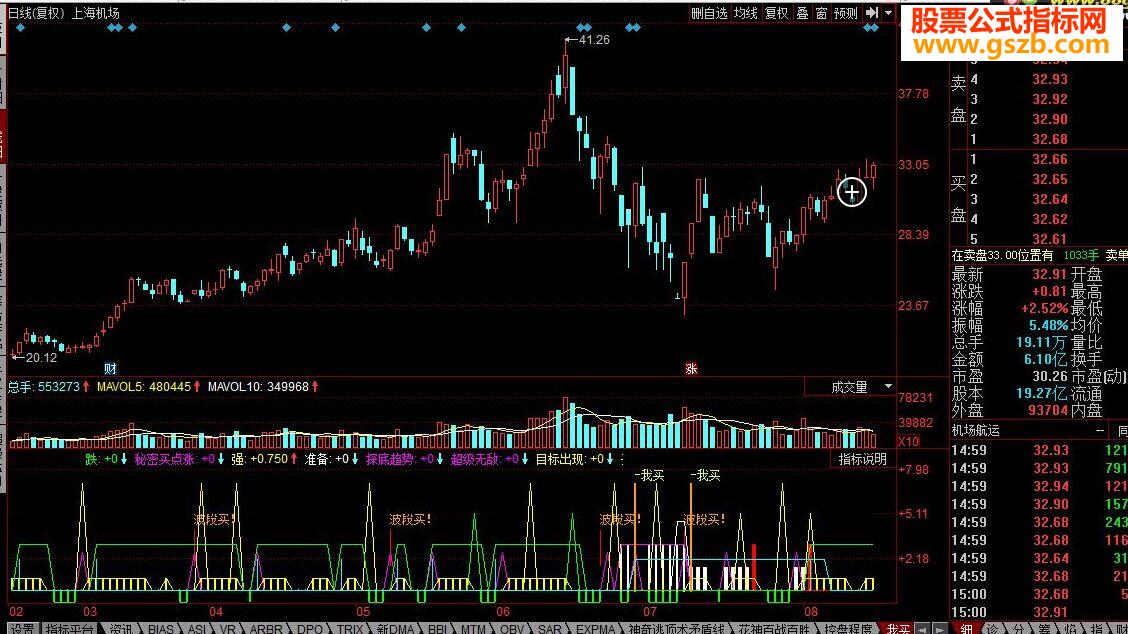Image resolution: width=1128 pixels, height=634 pixels.
Task: Select the 控盘程度 indicator tab
Action: point(847,628)
